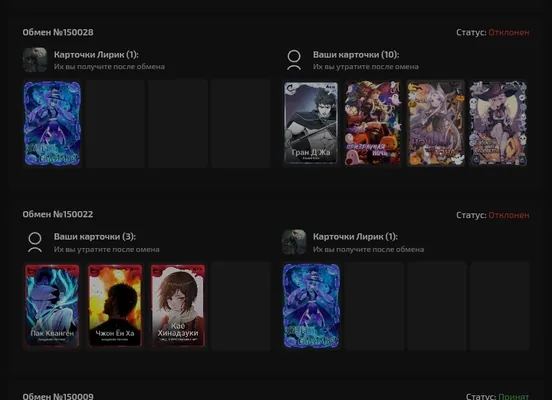
Task: Click your profile icon in exchange №150028
Action: tap(294, 60)
